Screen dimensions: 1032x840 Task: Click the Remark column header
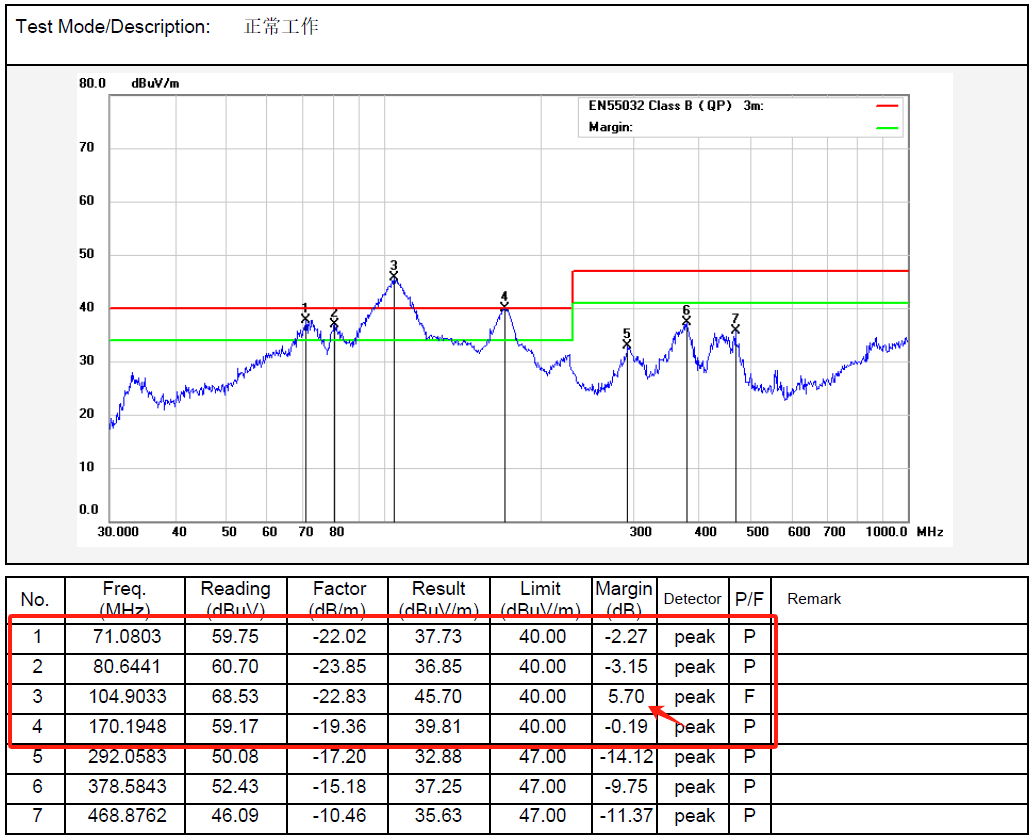point(814,599)
